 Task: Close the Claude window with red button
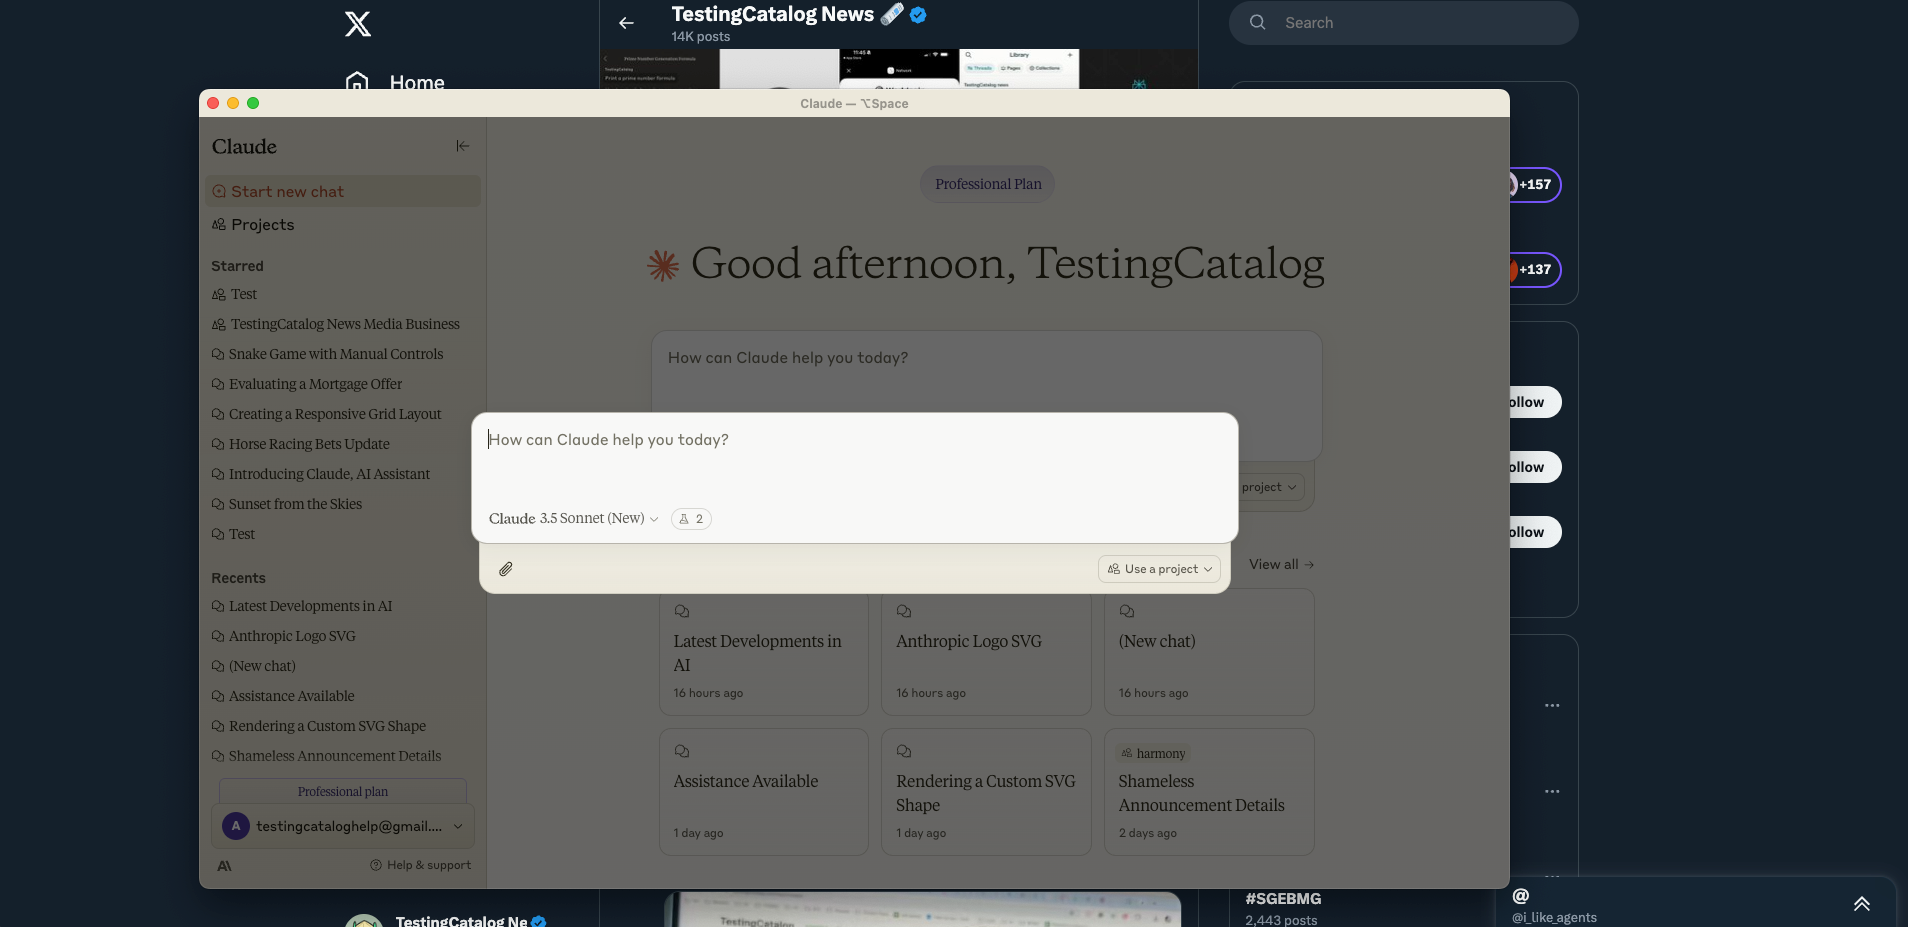213,103
